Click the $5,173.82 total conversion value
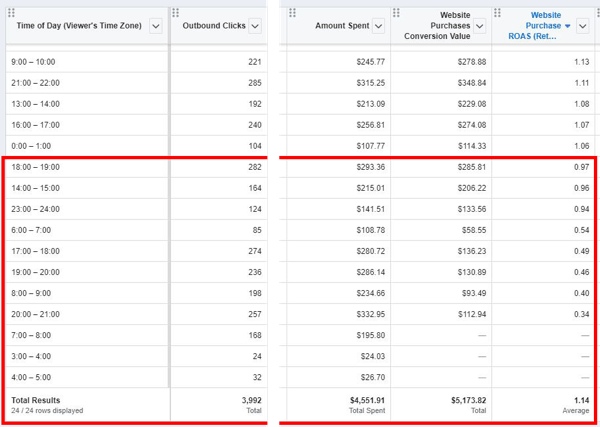Screen dimensions: 600x427 (x=468, y=400)
